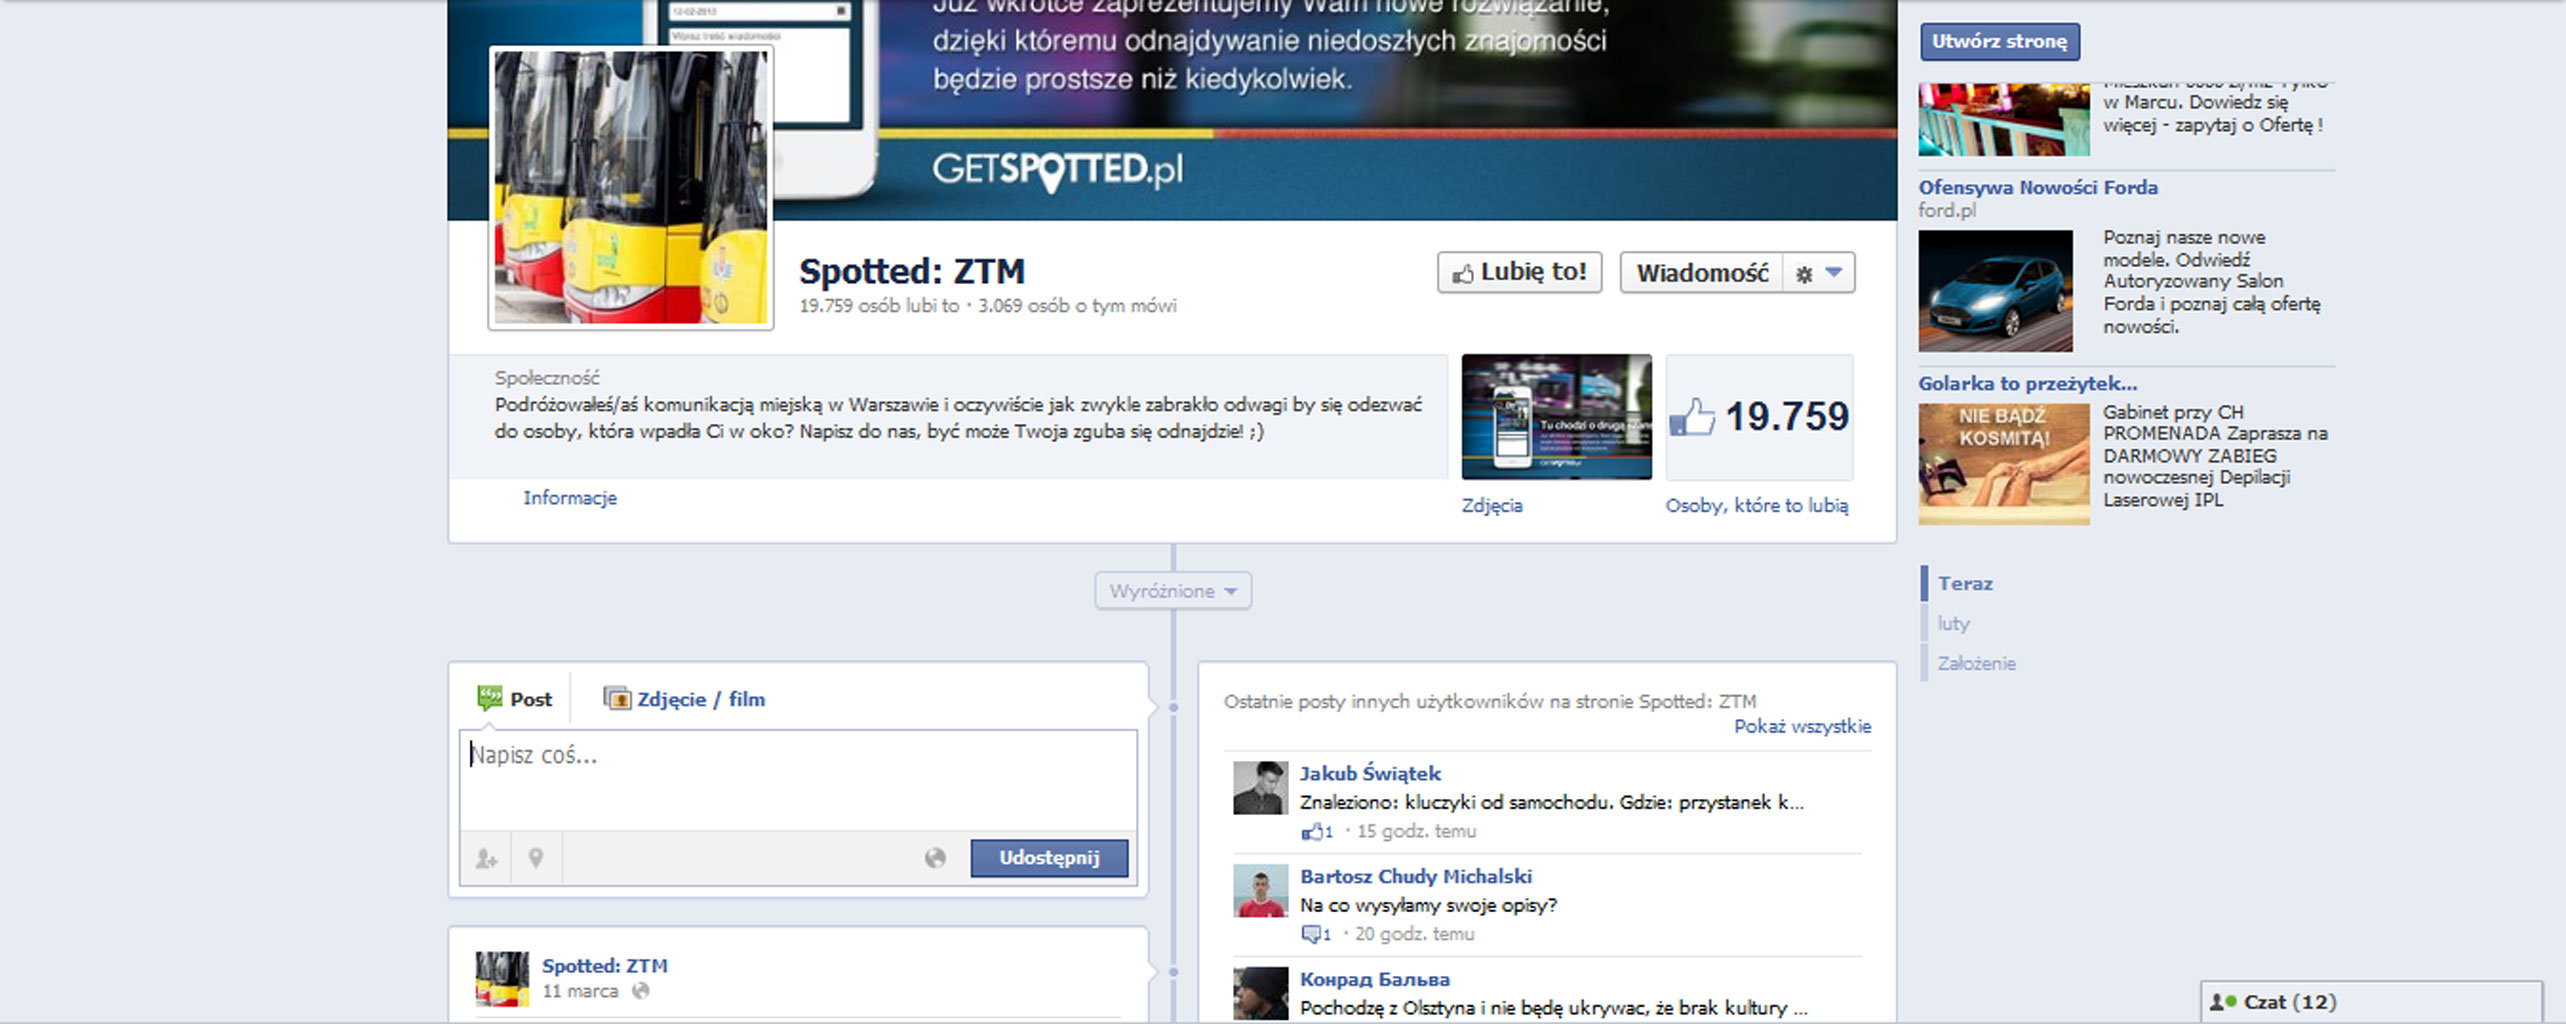Click the location pin icon in composer

click(x=536, y=858)
